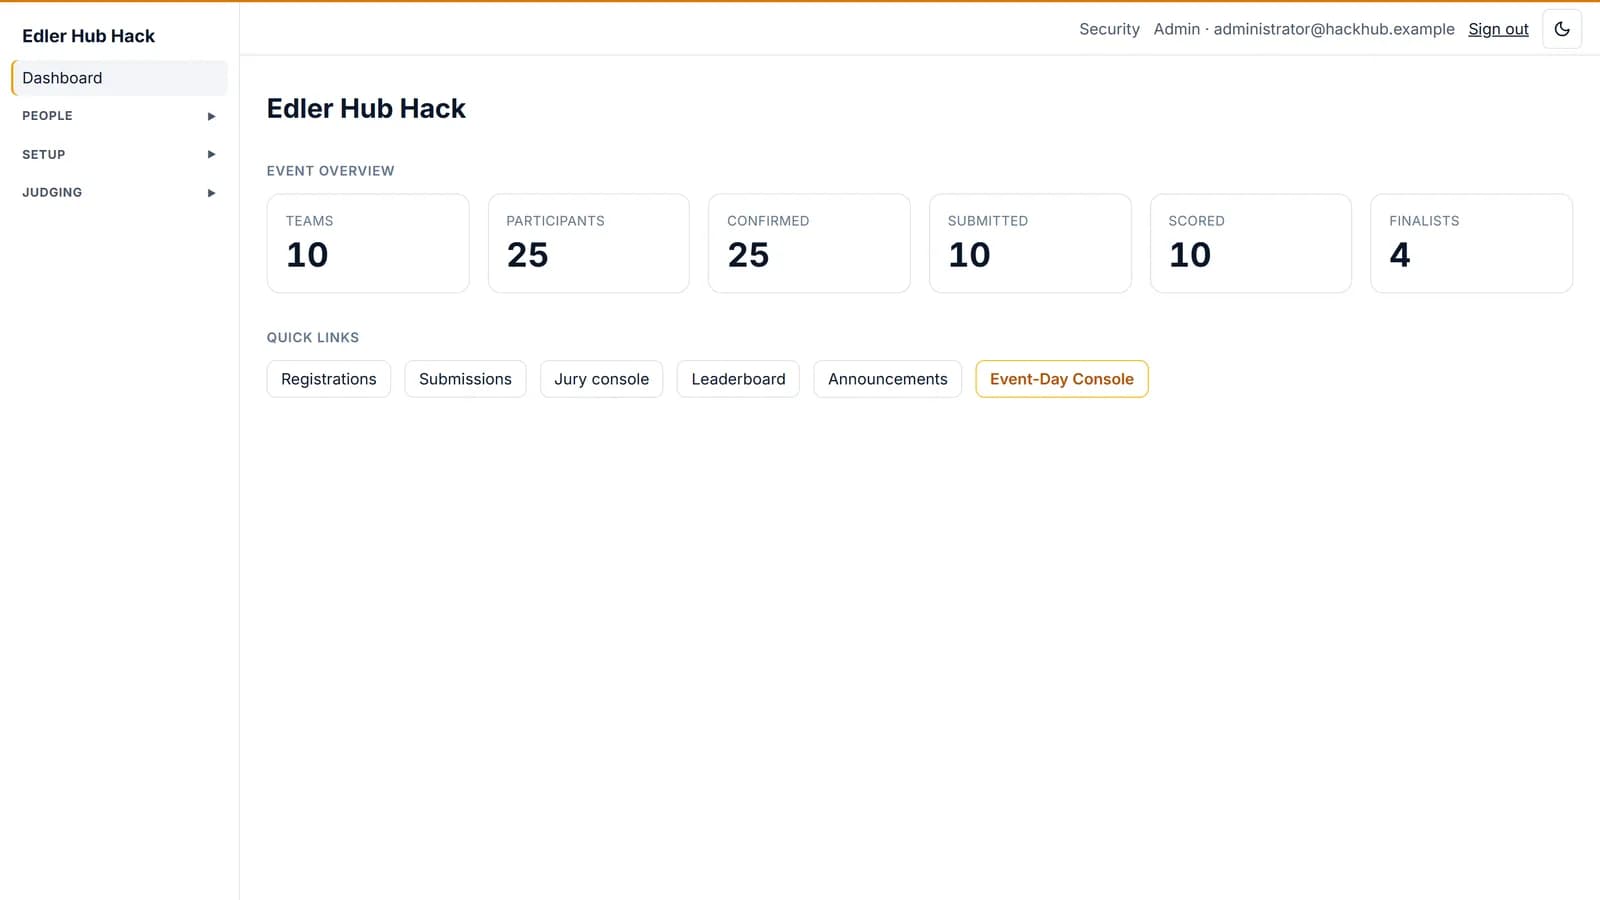
Task: Click the Edler Hub Hack page heading
Action: pos(366,108)
